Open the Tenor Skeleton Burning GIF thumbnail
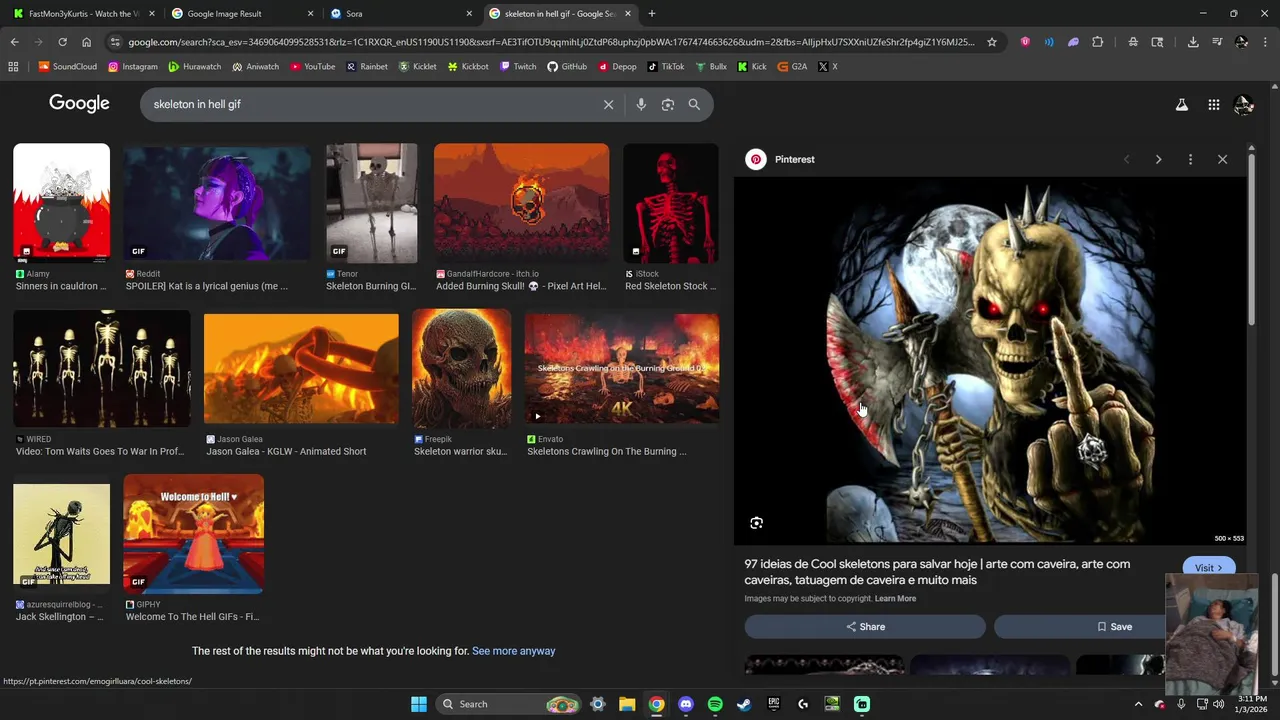The image size is (1280, 720). (x=371, y=203)
